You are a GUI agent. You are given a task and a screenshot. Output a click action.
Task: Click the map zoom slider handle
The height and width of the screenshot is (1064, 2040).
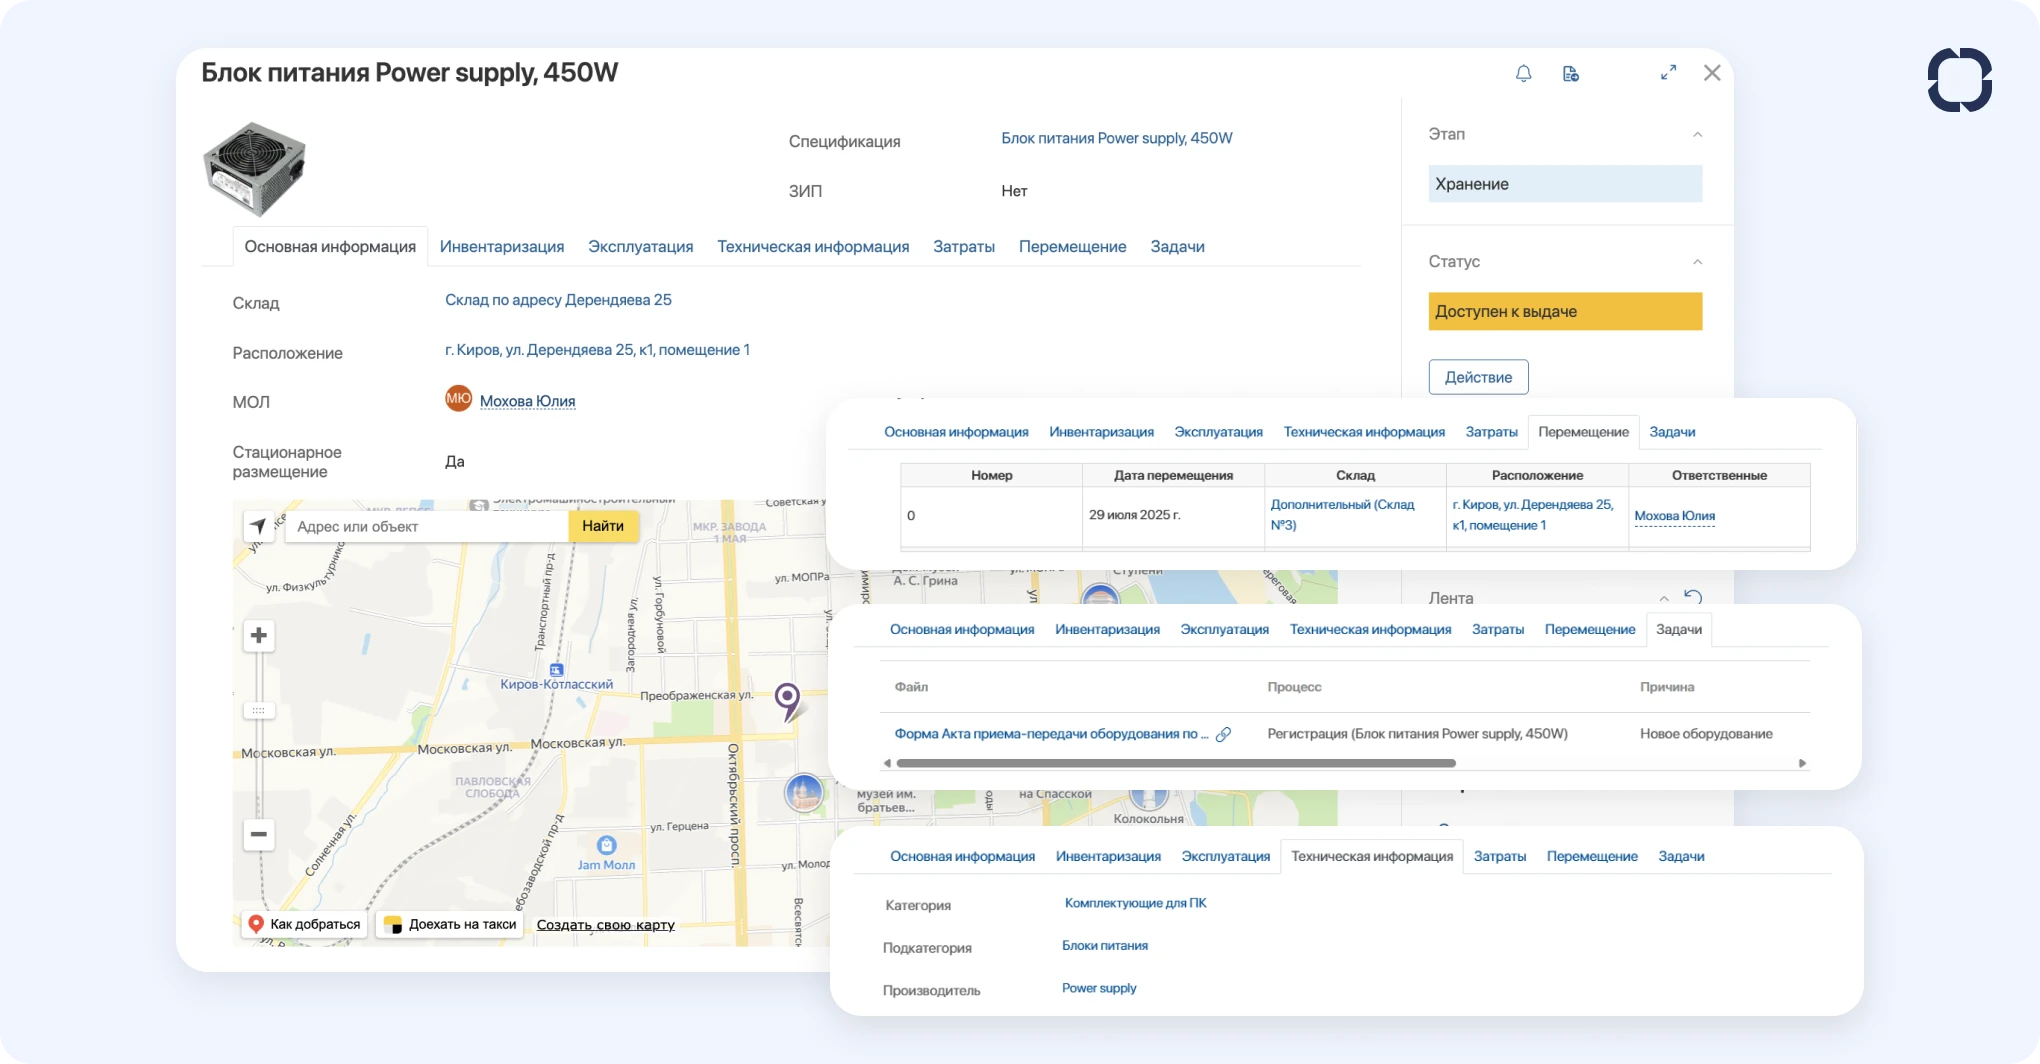259,710
